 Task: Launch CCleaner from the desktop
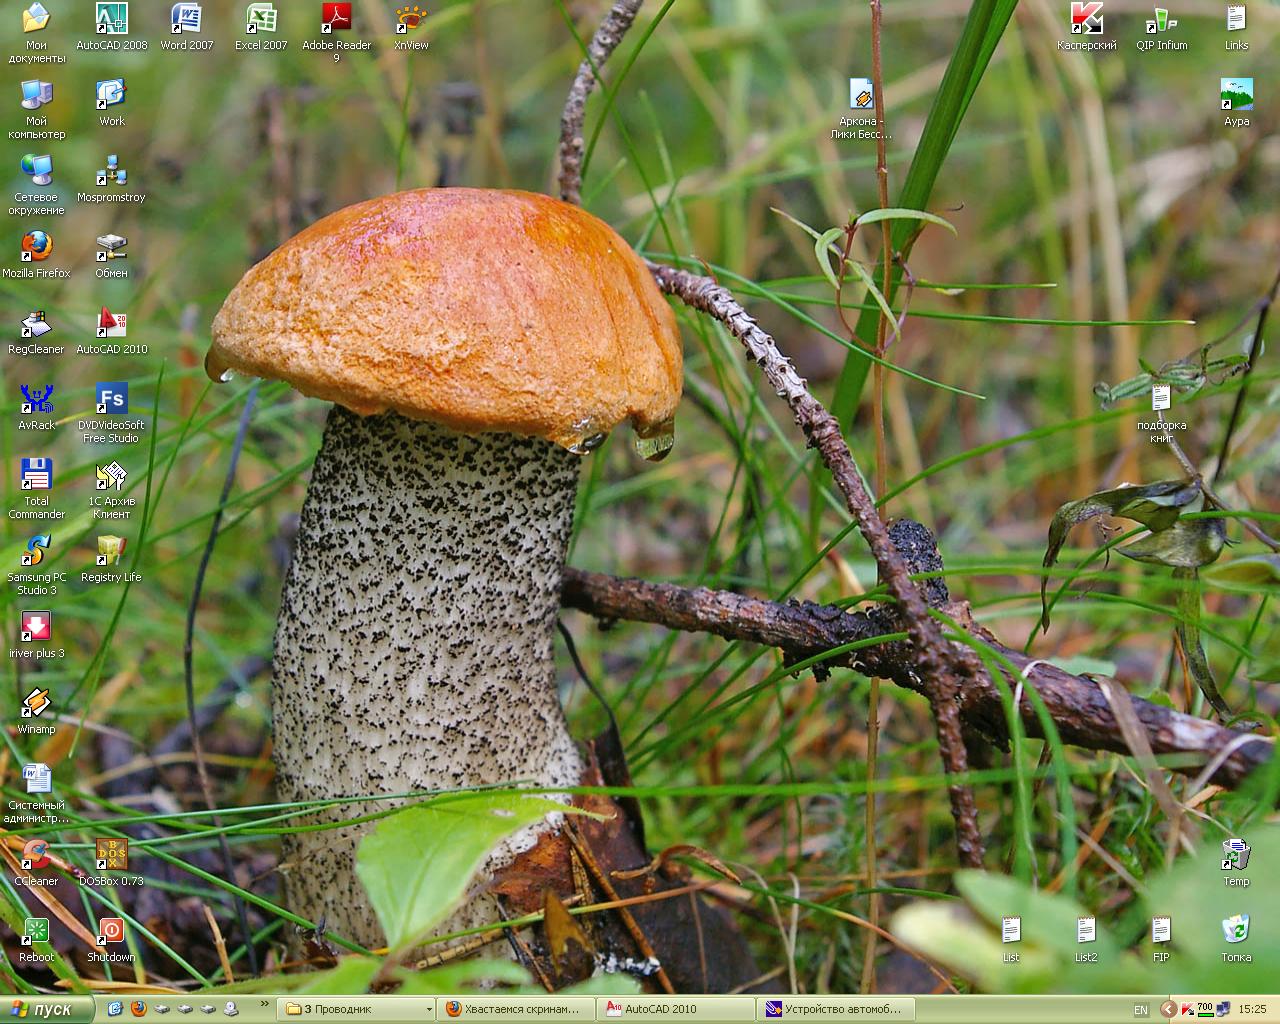point(36,855)
